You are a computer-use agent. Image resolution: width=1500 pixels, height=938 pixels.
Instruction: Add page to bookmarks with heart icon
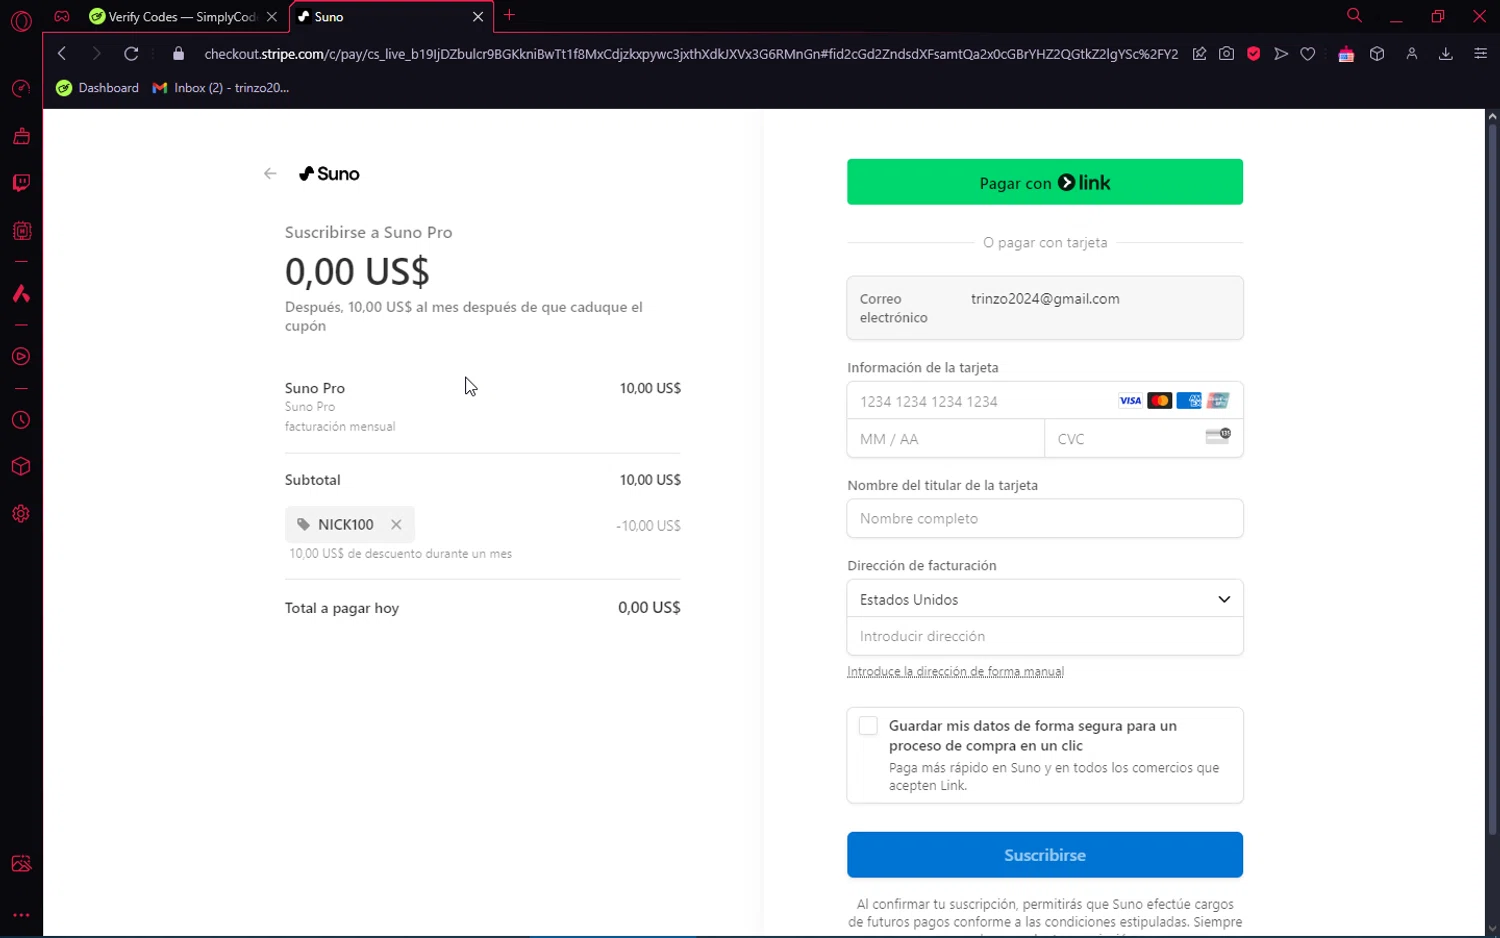(x=1308, y=54)
